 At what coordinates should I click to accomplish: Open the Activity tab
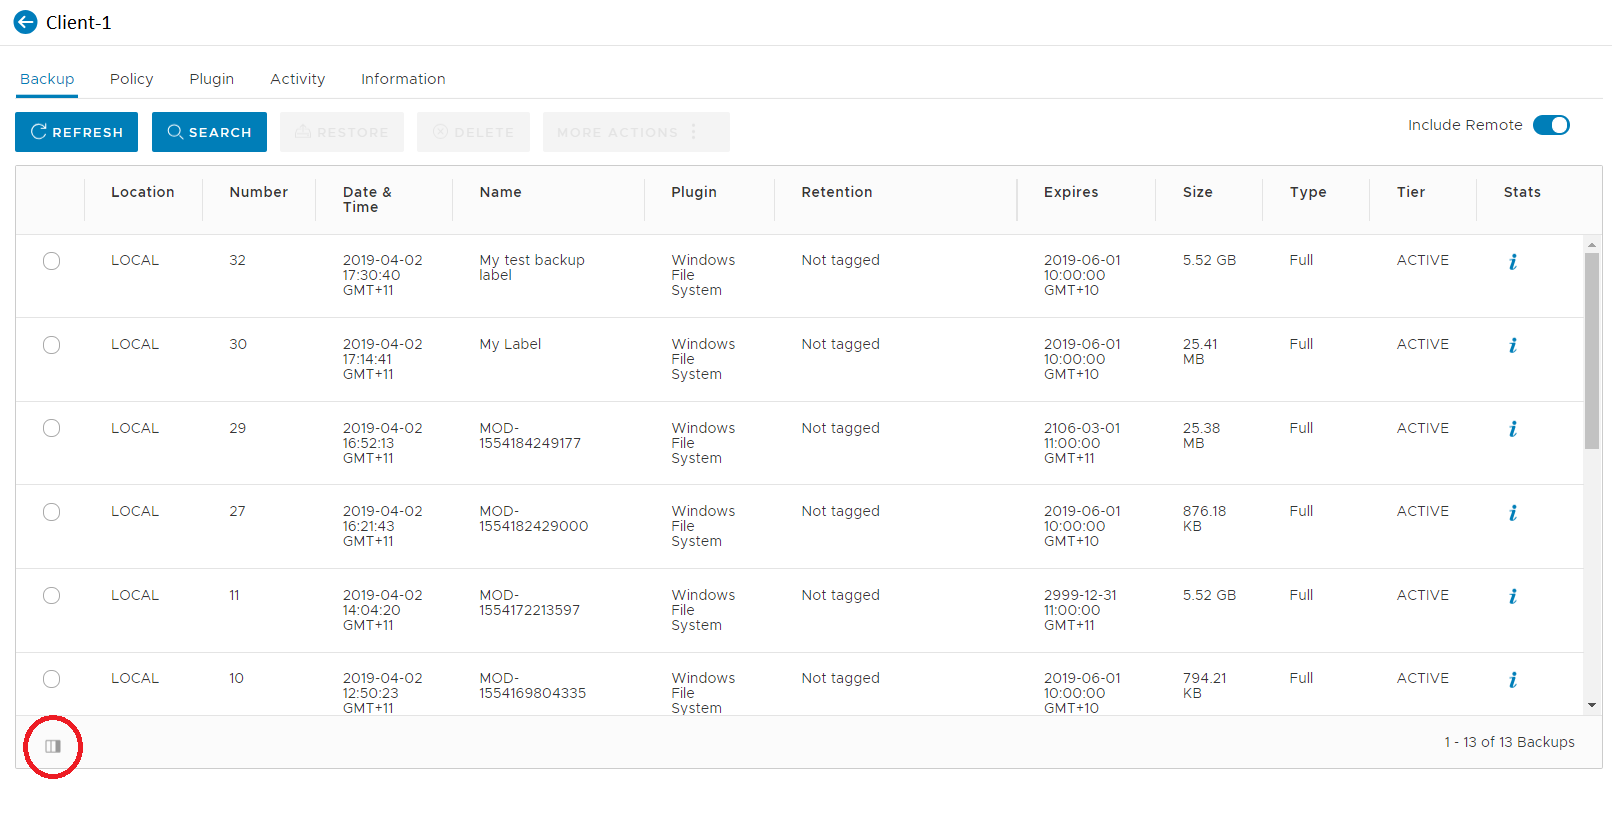298,79
